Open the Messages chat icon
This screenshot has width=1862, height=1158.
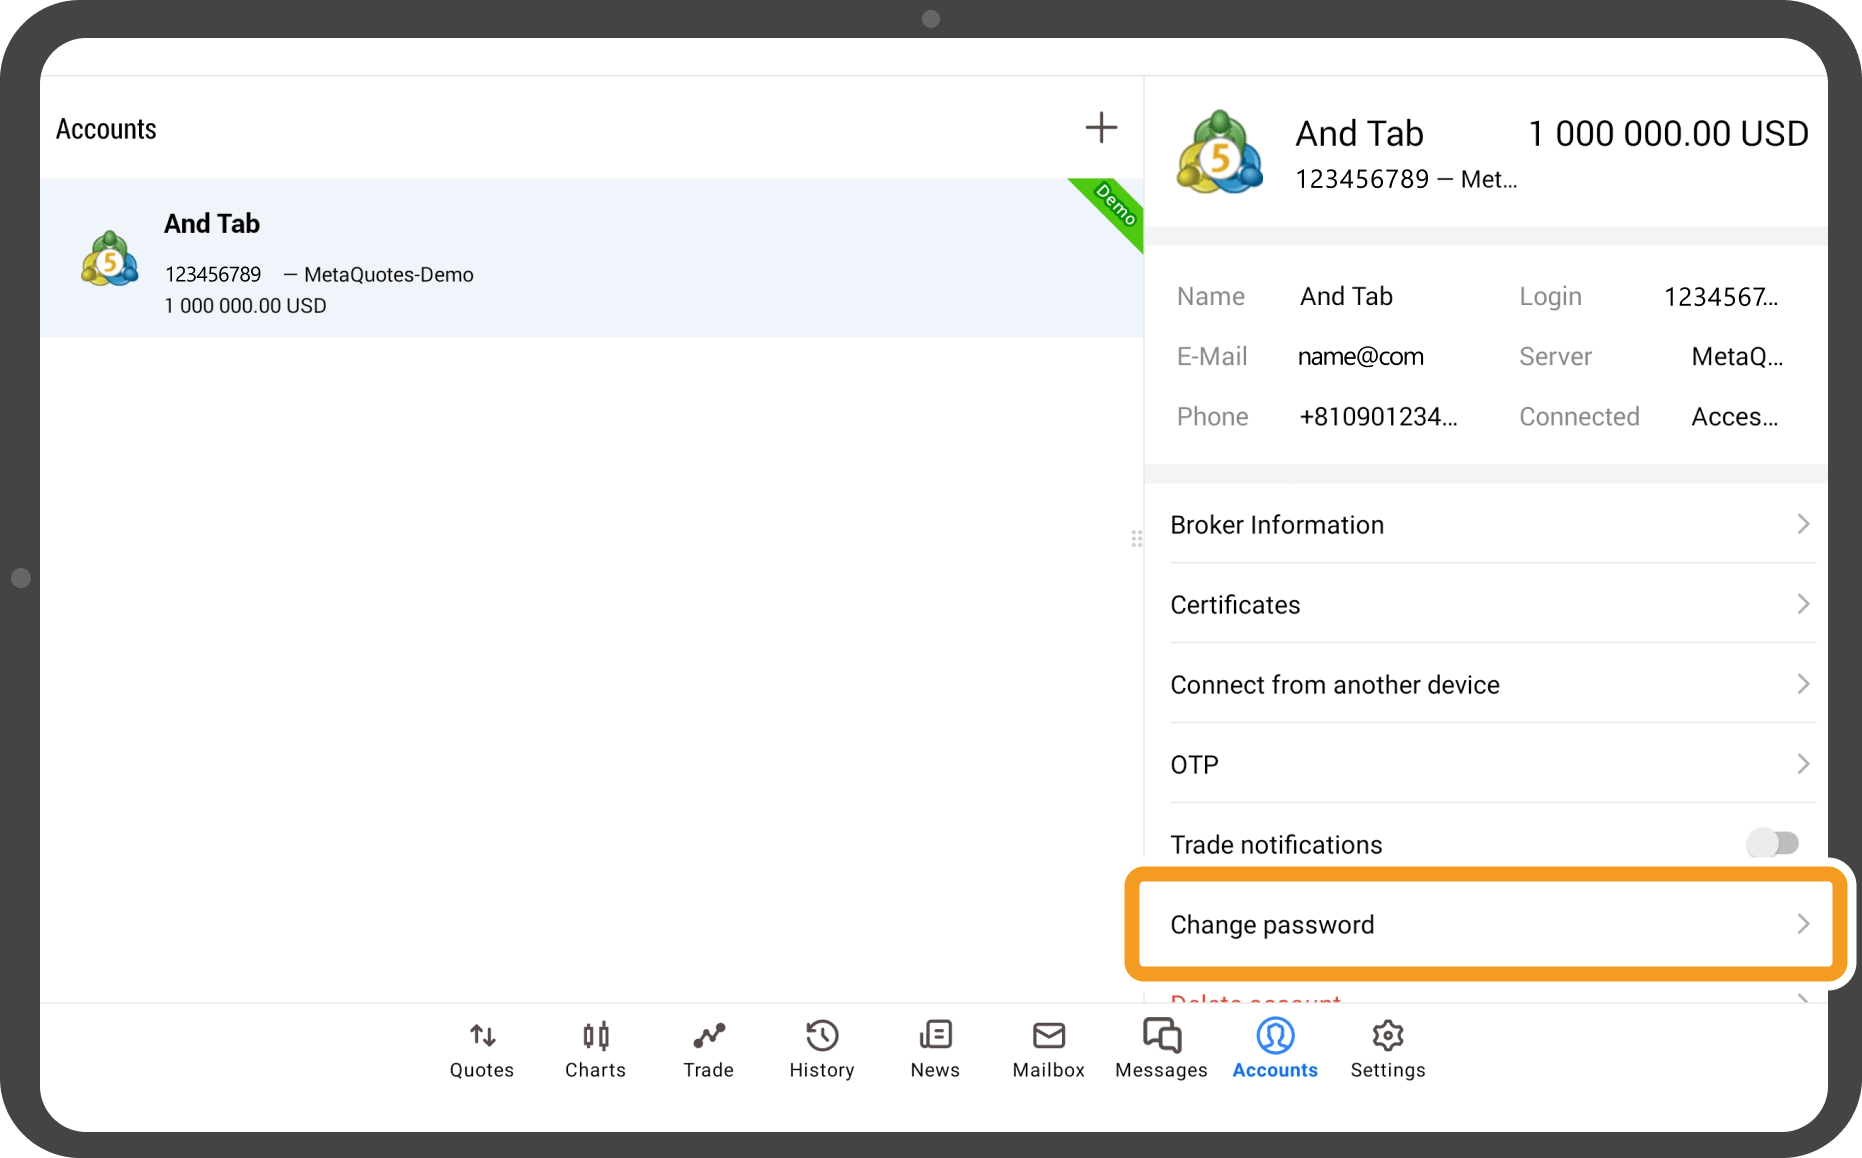(x=1161, y=1036)
